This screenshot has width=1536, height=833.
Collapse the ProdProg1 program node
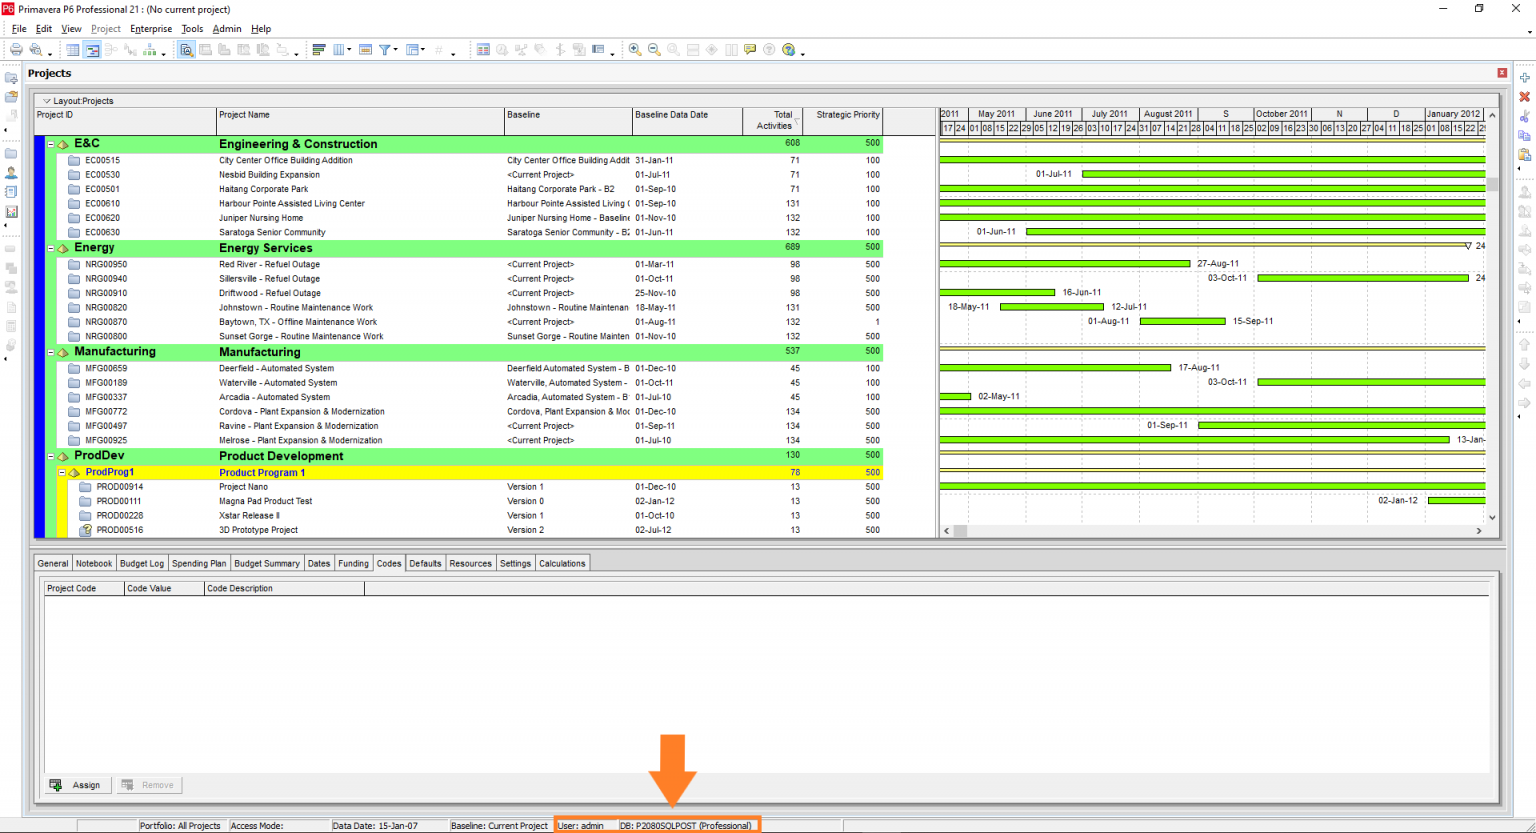click(x=60, y=471)
